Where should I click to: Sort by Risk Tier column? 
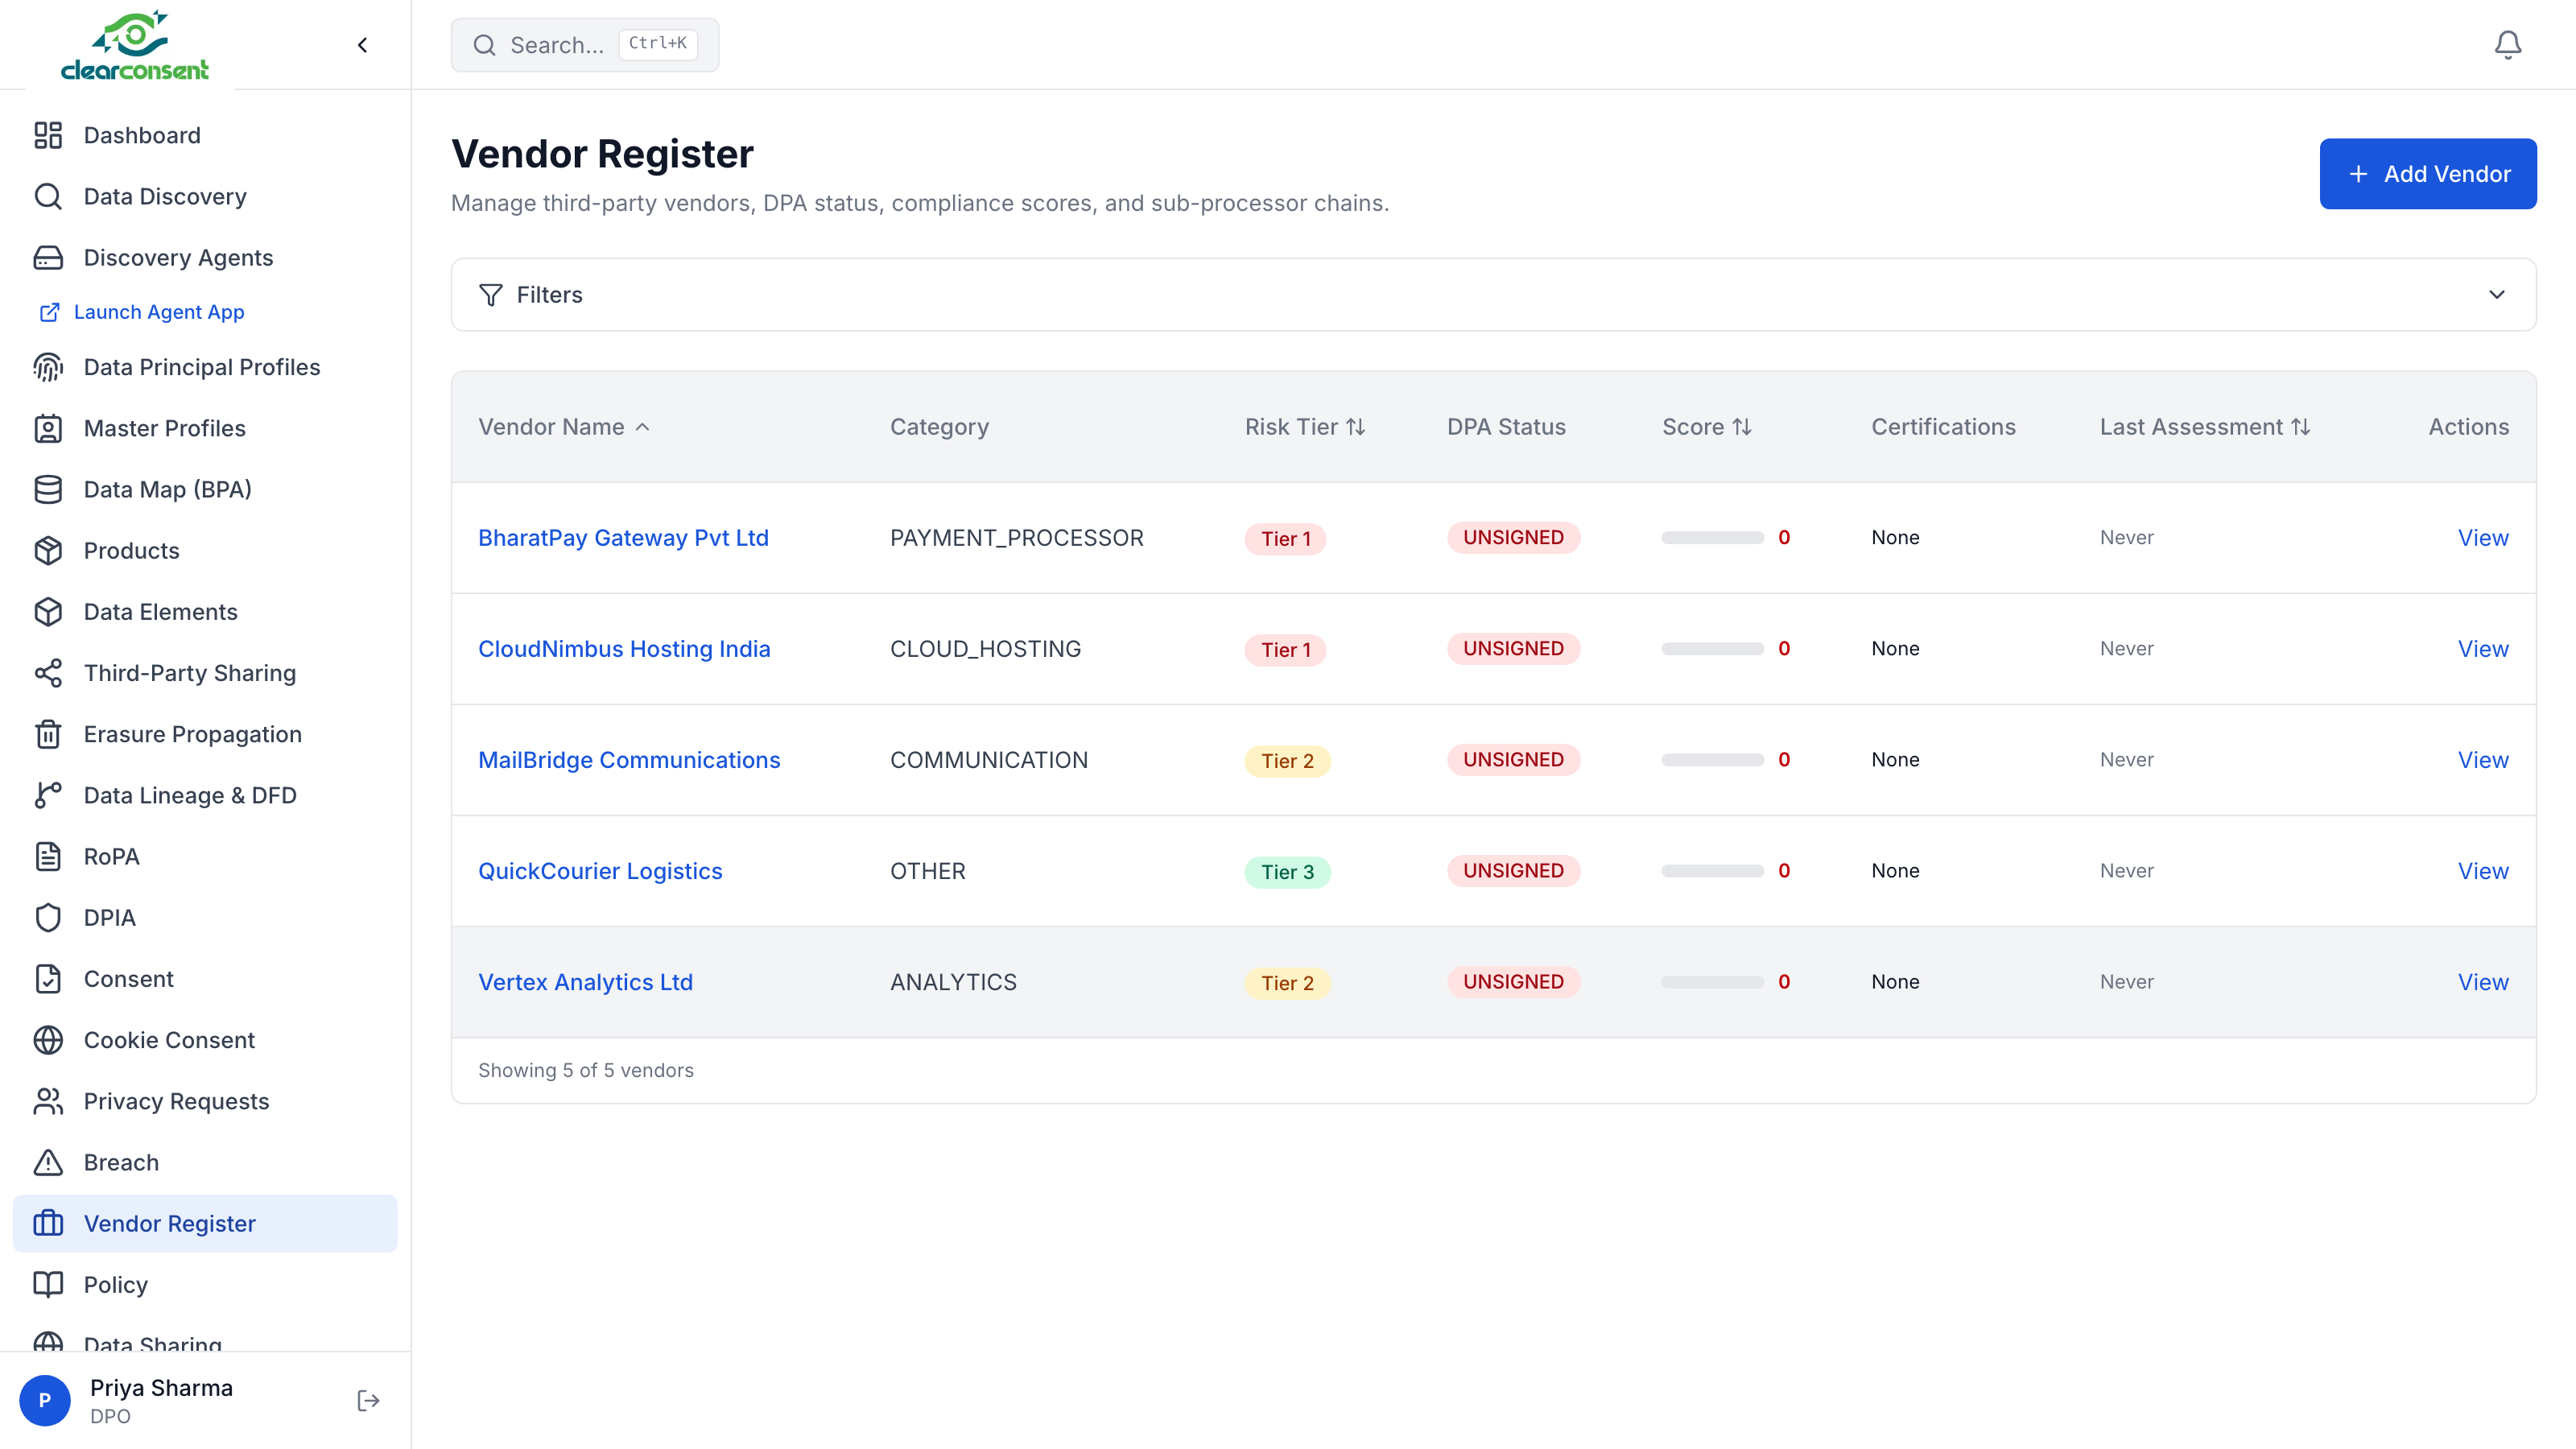coord(1305,427)
